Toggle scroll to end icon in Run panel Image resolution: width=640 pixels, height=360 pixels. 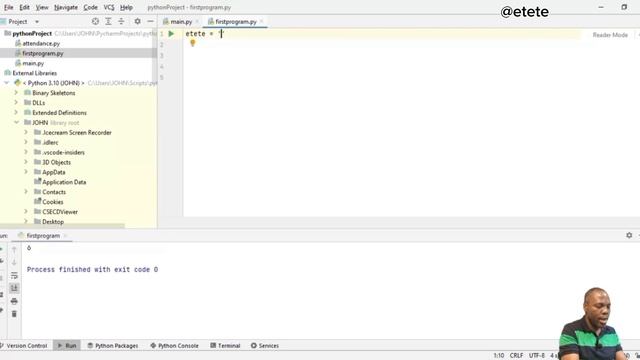point(14,288)
